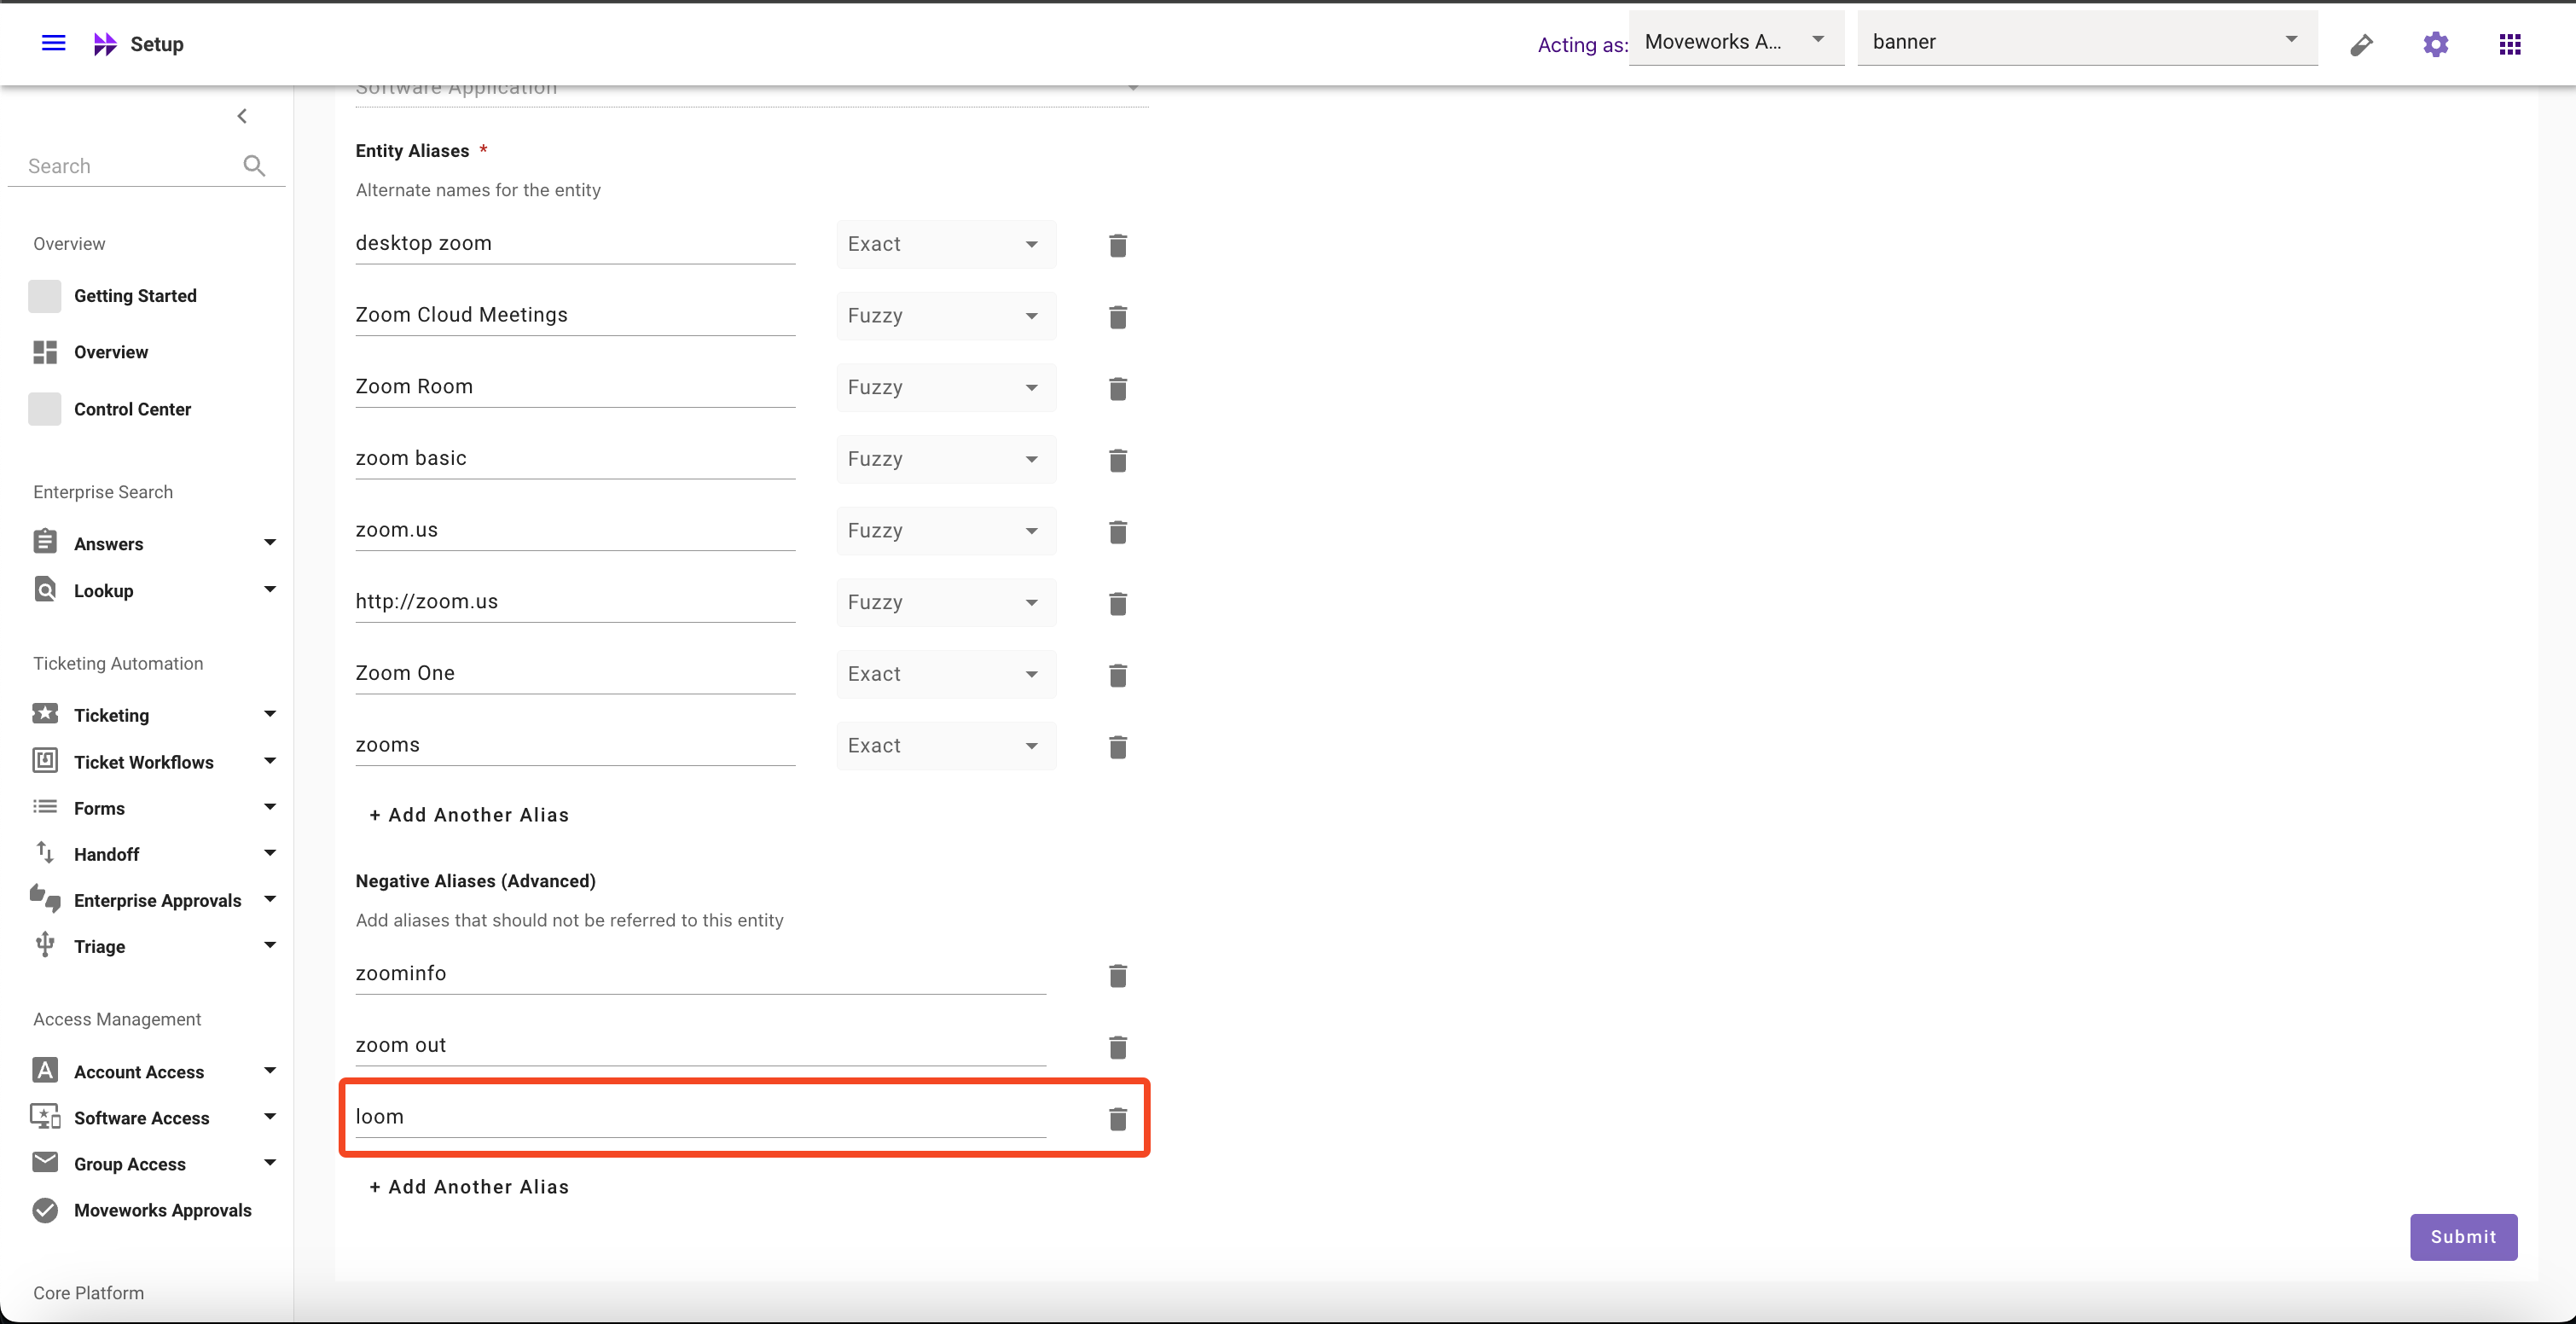Collapse the sidebar with chevron arrow
Image resolution: width=2576 pixels, height=1324 pixels.
pyautogui.click(x=242, y=116)
